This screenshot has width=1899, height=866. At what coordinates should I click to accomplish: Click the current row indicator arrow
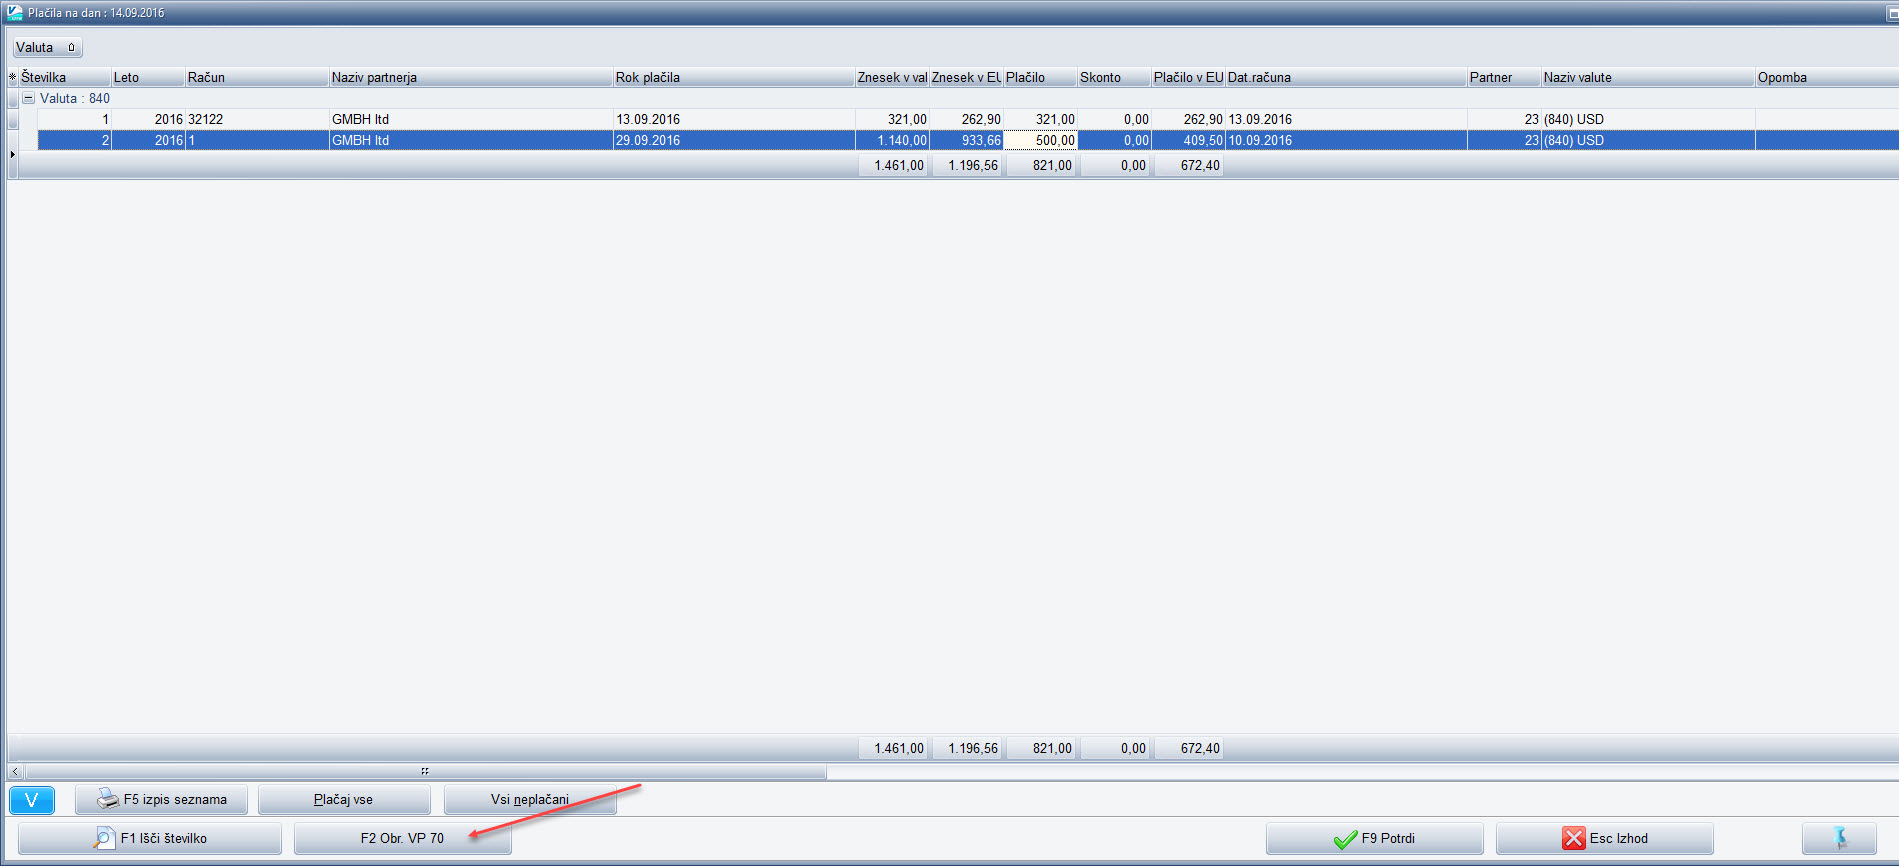(13, 154)
